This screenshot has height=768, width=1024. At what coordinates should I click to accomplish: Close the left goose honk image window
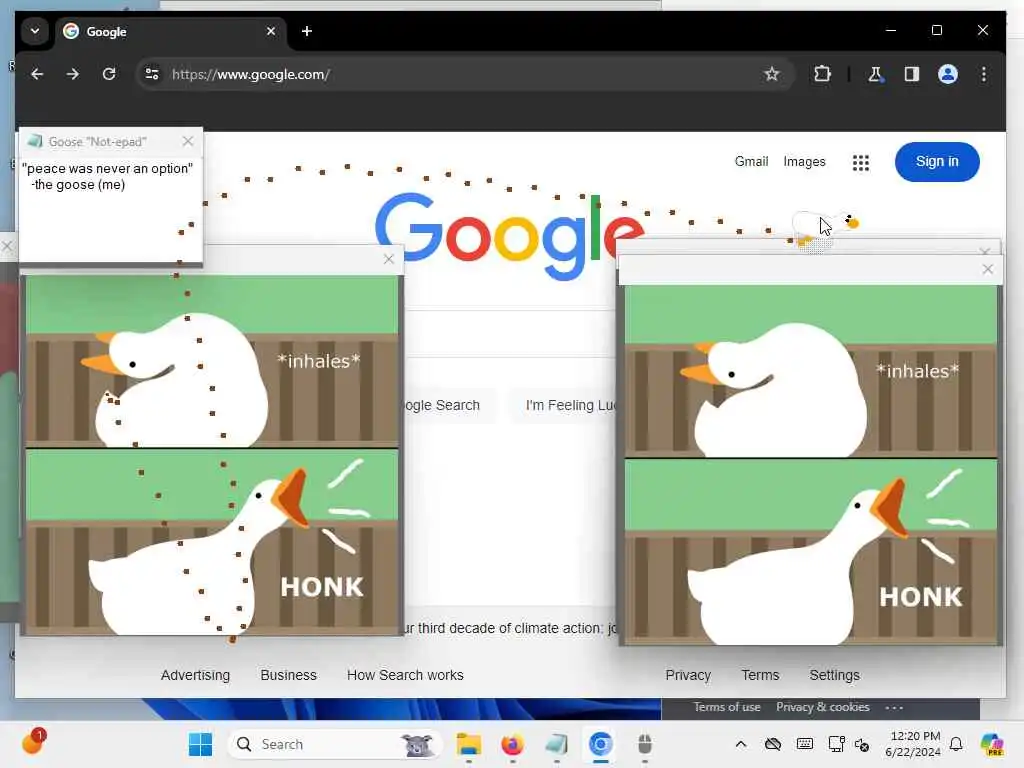point(389,259)
